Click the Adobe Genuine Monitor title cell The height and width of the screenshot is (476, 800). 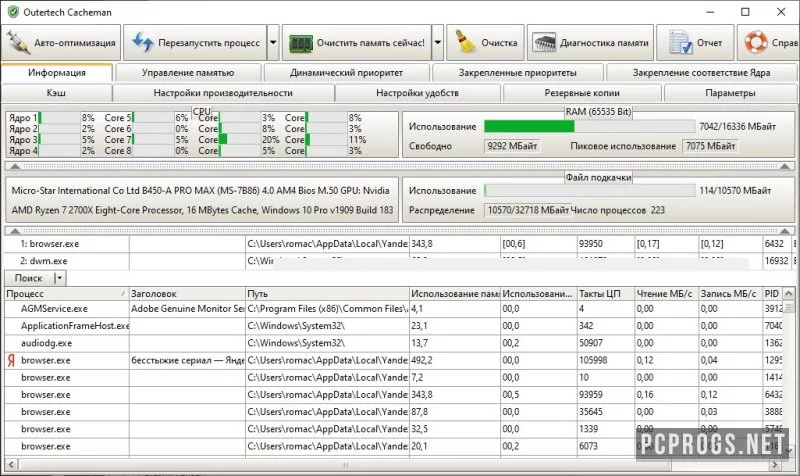(x=187, y=309)
